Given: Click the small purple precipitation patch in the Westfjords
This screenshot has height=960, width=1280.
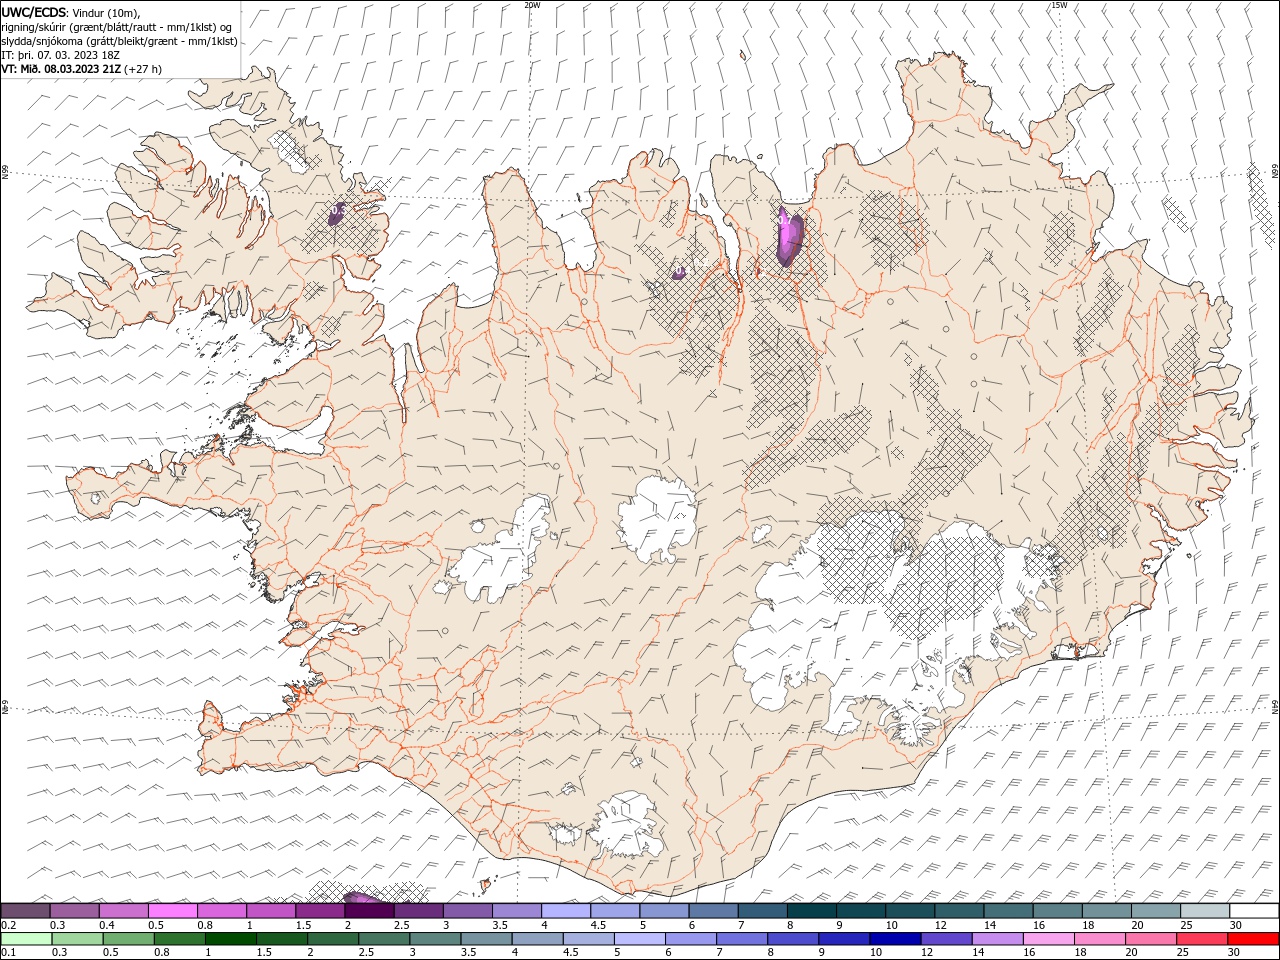Looking at the screenshot, I should (338, 213).
